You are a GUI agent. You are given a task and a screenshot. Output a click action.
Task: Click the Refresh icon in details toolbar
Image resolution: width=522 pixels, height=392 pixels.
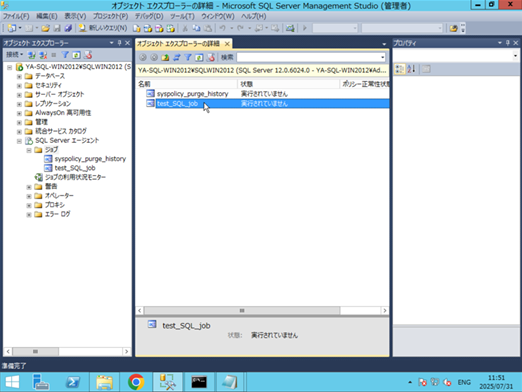(x=199, y=57)
